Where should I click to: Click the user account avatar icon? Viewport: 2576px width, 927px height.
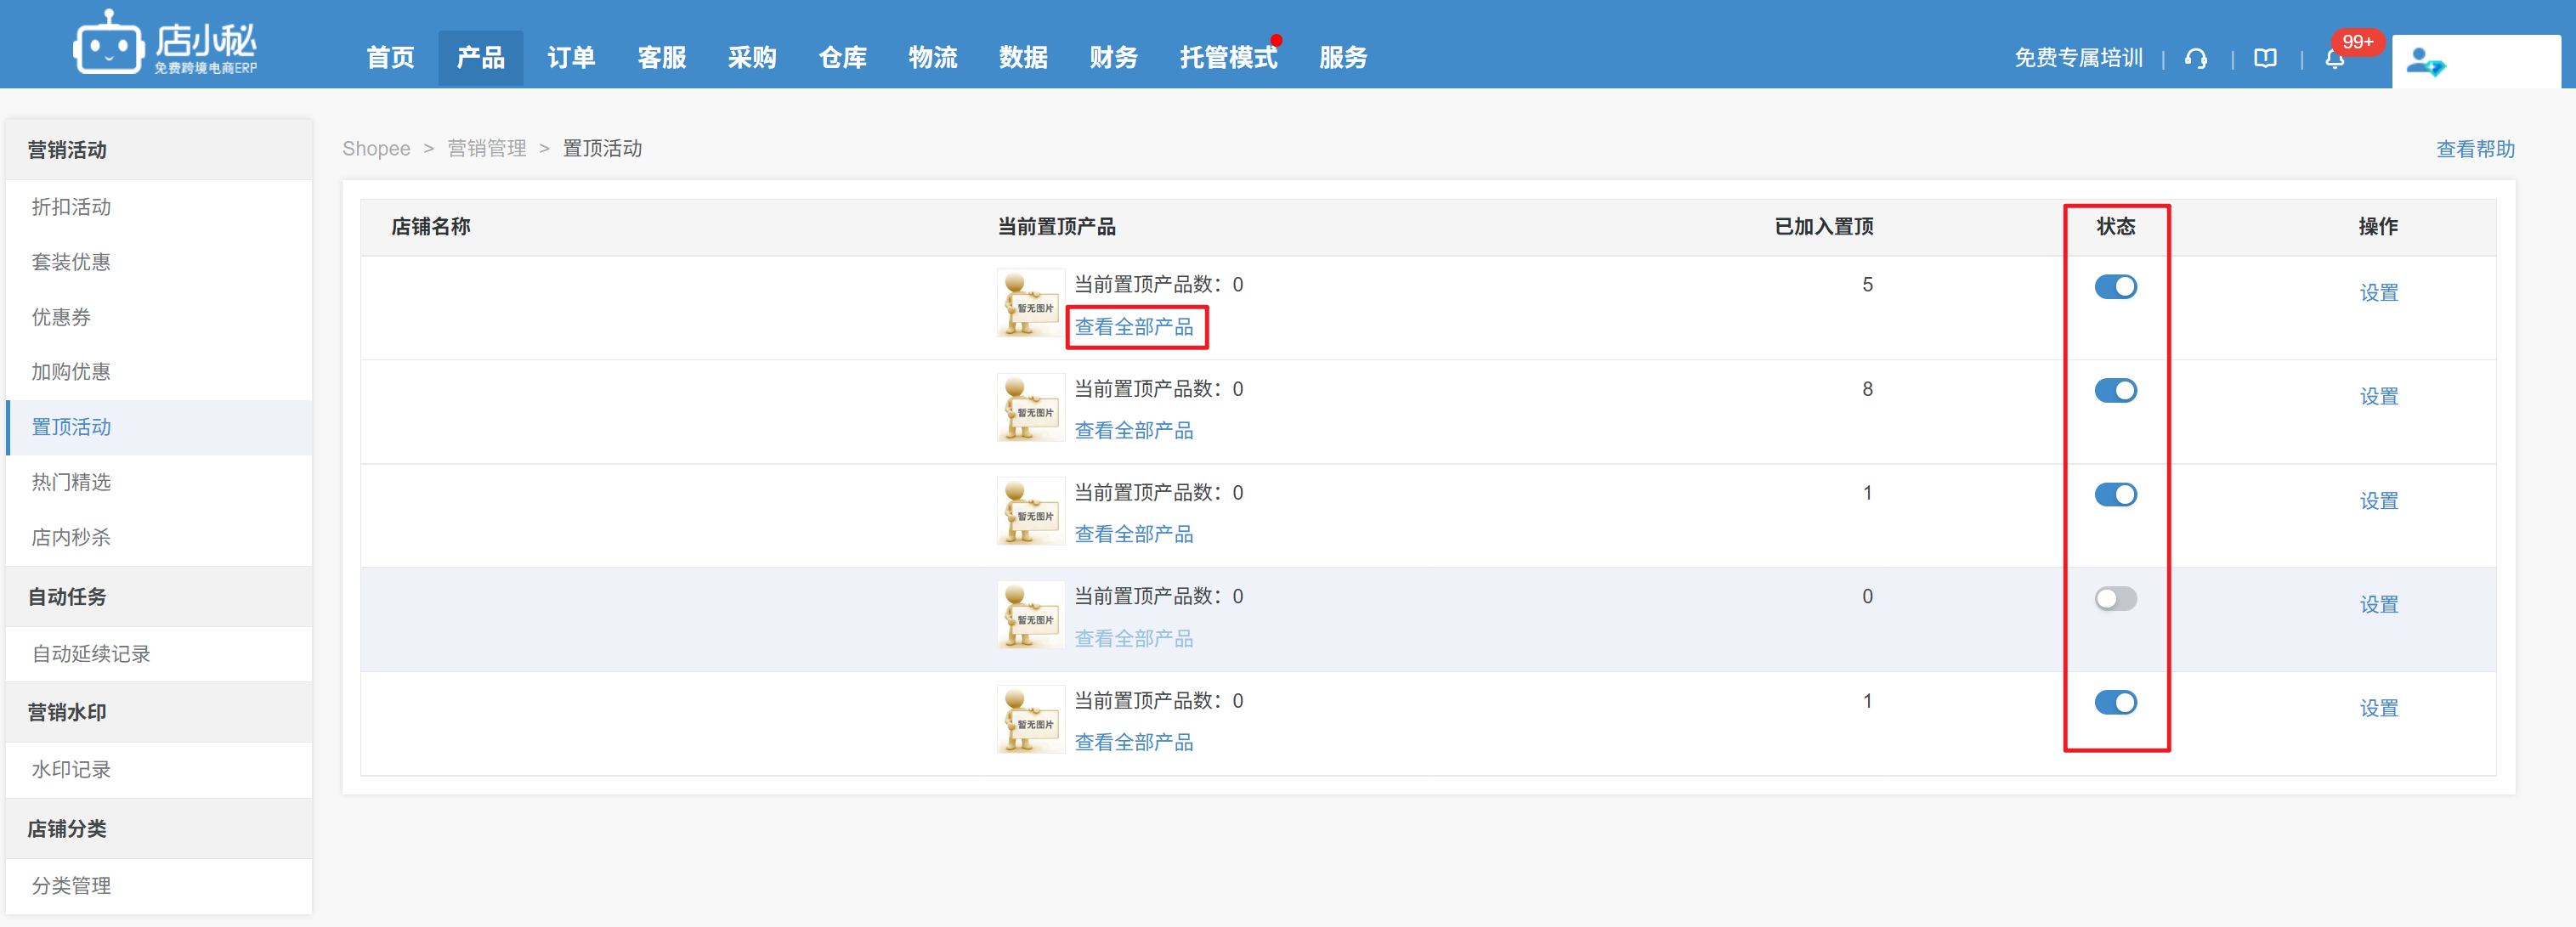click(x=2424, y=63)
